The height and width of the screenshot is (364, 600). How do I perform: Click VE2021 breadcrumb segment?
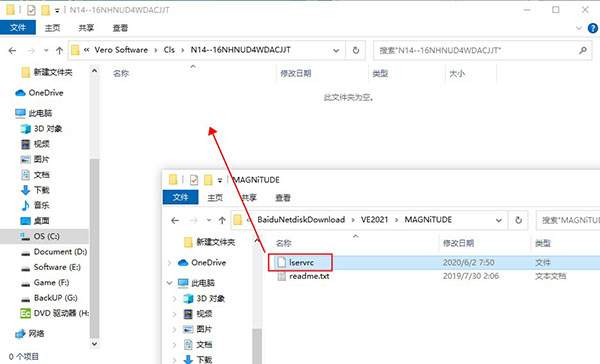pyautogui.click(x=374, y=220)
